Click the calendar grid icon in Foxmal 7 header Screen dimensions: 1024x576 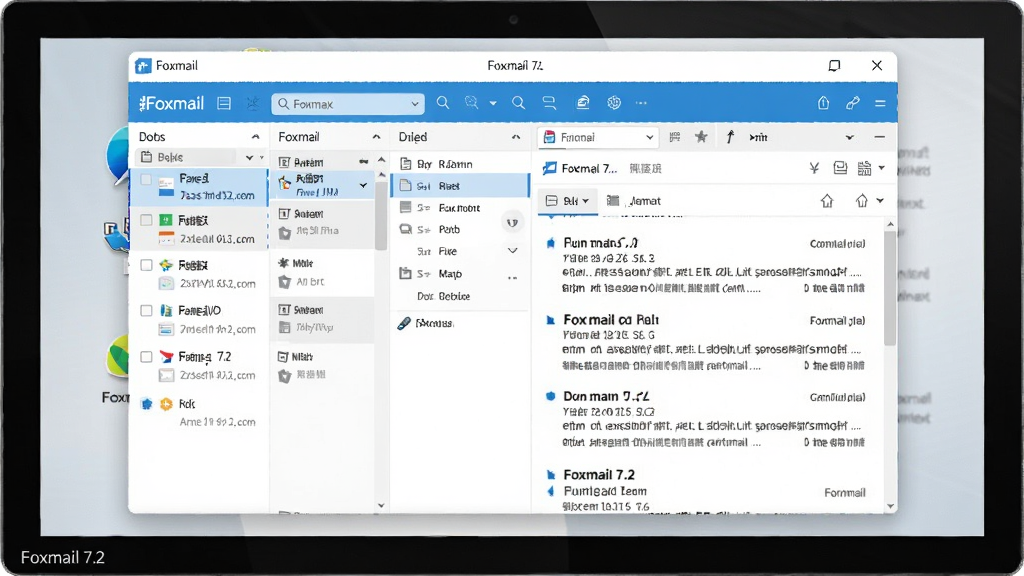865,168
